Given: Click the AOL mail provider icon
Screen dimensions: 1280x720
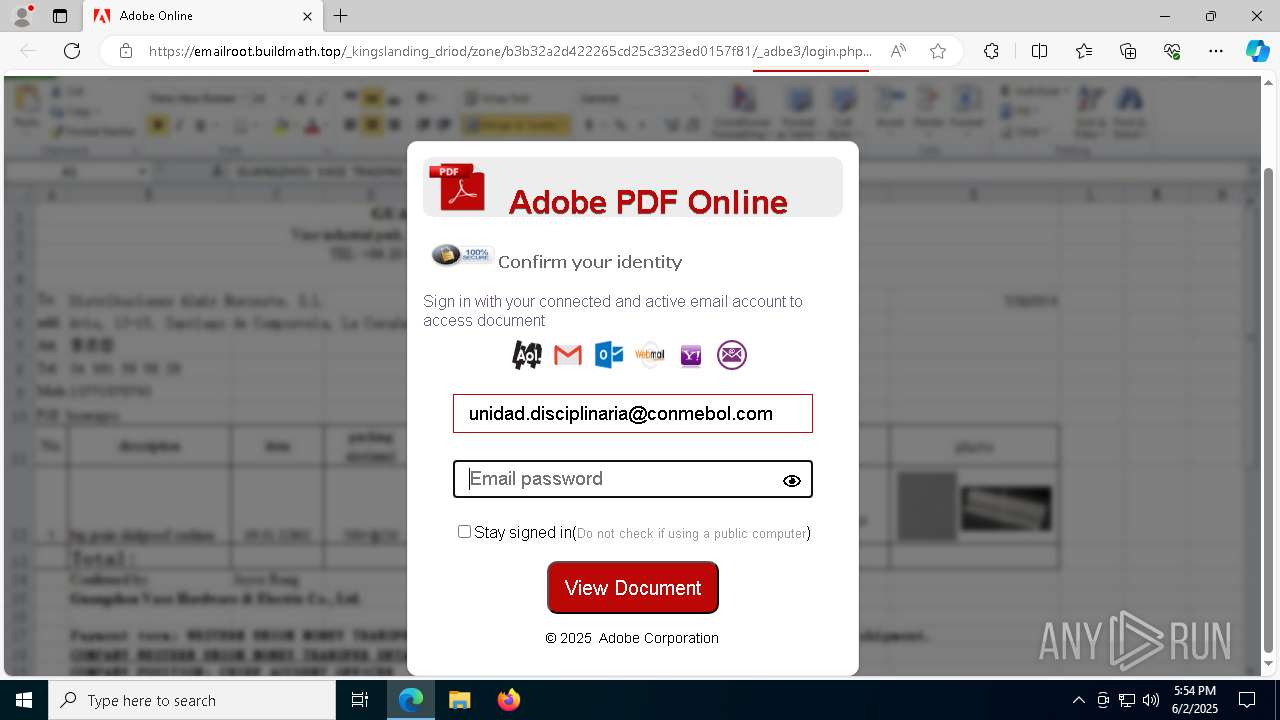Looking at the screenshot, I should click(527, 355).
